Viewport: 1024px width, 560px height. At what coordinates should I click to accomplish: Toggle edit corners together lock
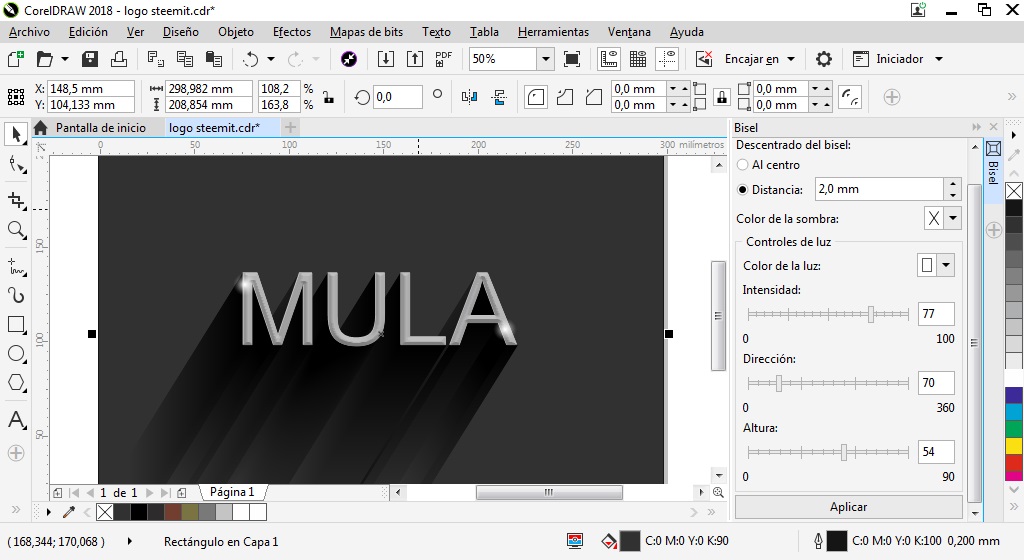click(x=721, y=97)
